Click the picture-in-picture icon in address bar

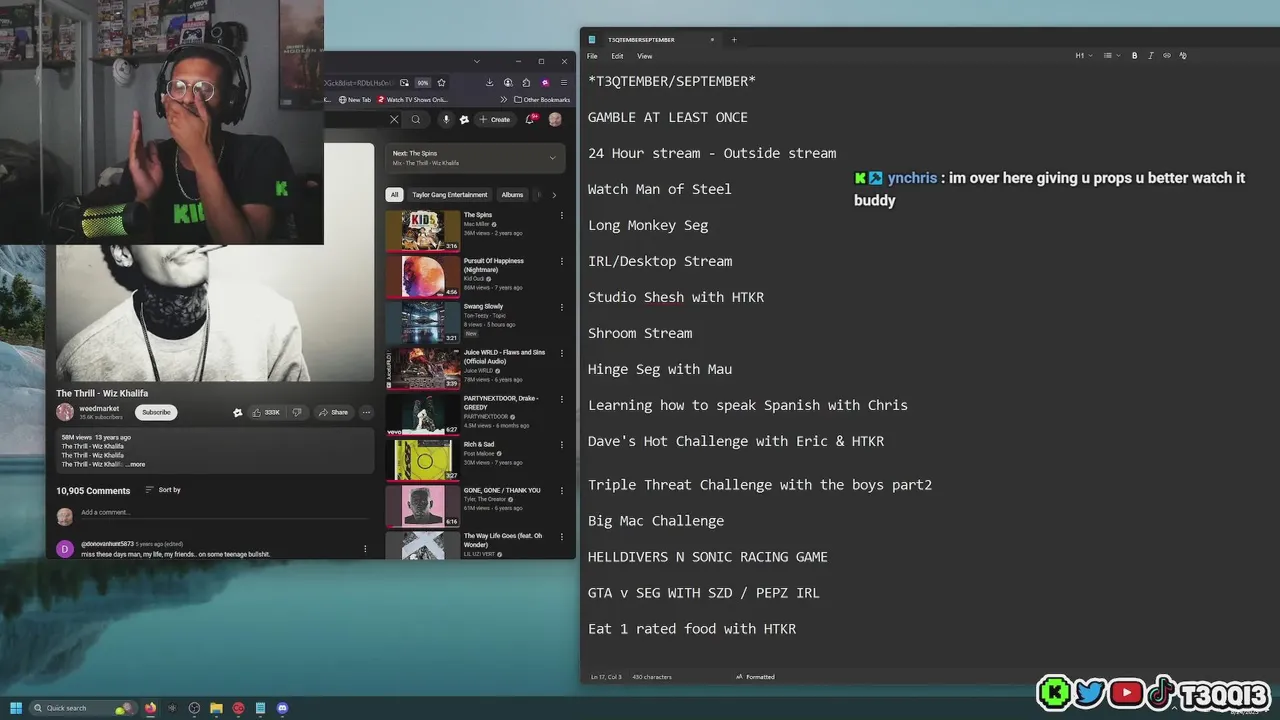coord(404,83)
